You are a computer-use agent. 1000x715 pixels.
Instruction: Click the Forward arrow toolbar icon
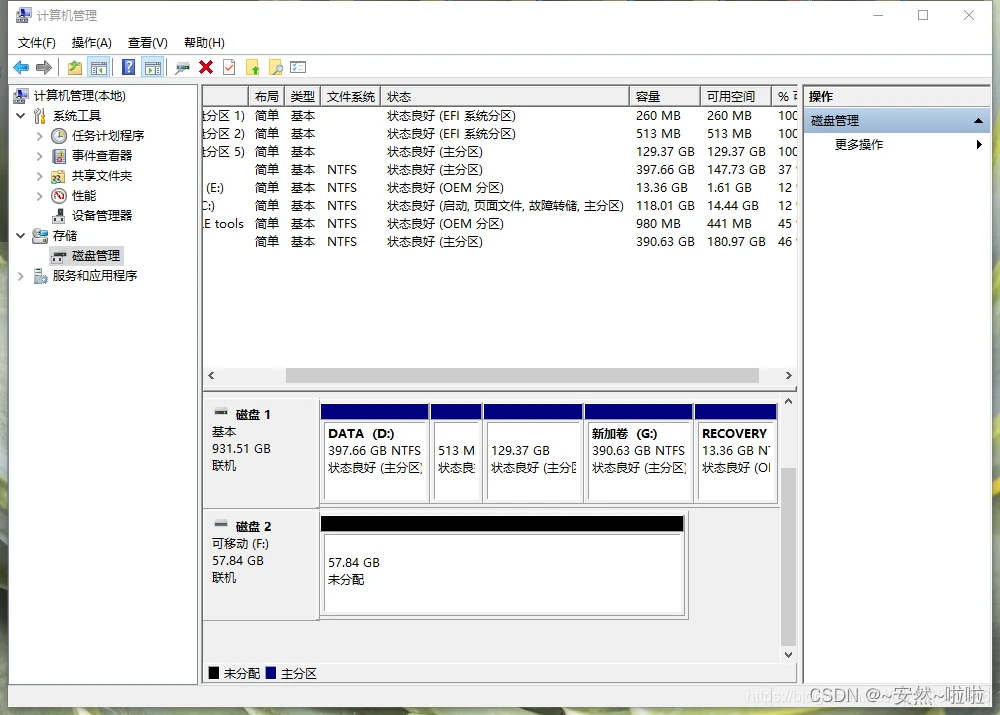click(x=44, y=67)
